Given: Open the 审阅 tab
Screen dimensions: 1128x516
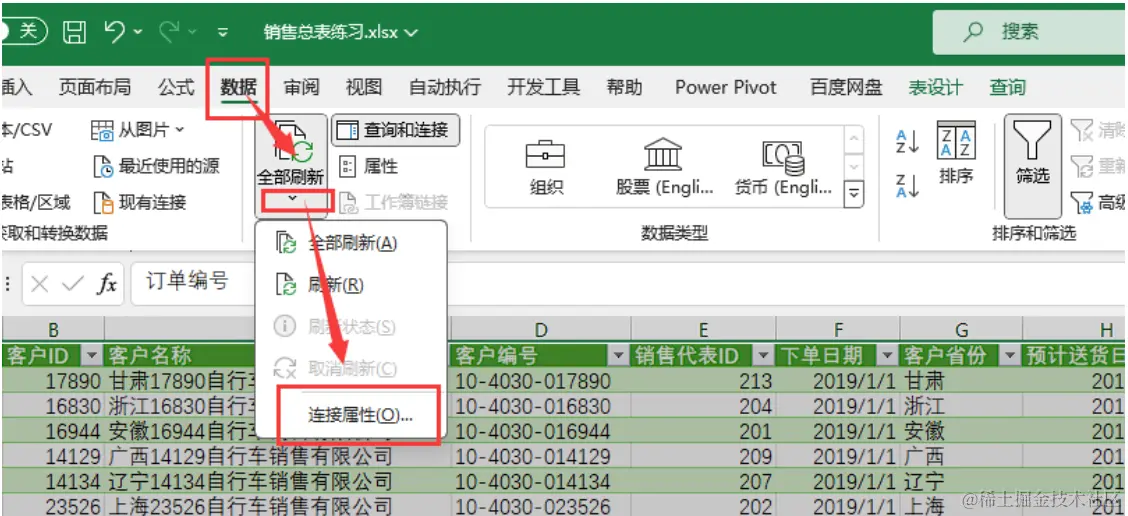Looking at the screenshot, I should click(x=301, y=88).
